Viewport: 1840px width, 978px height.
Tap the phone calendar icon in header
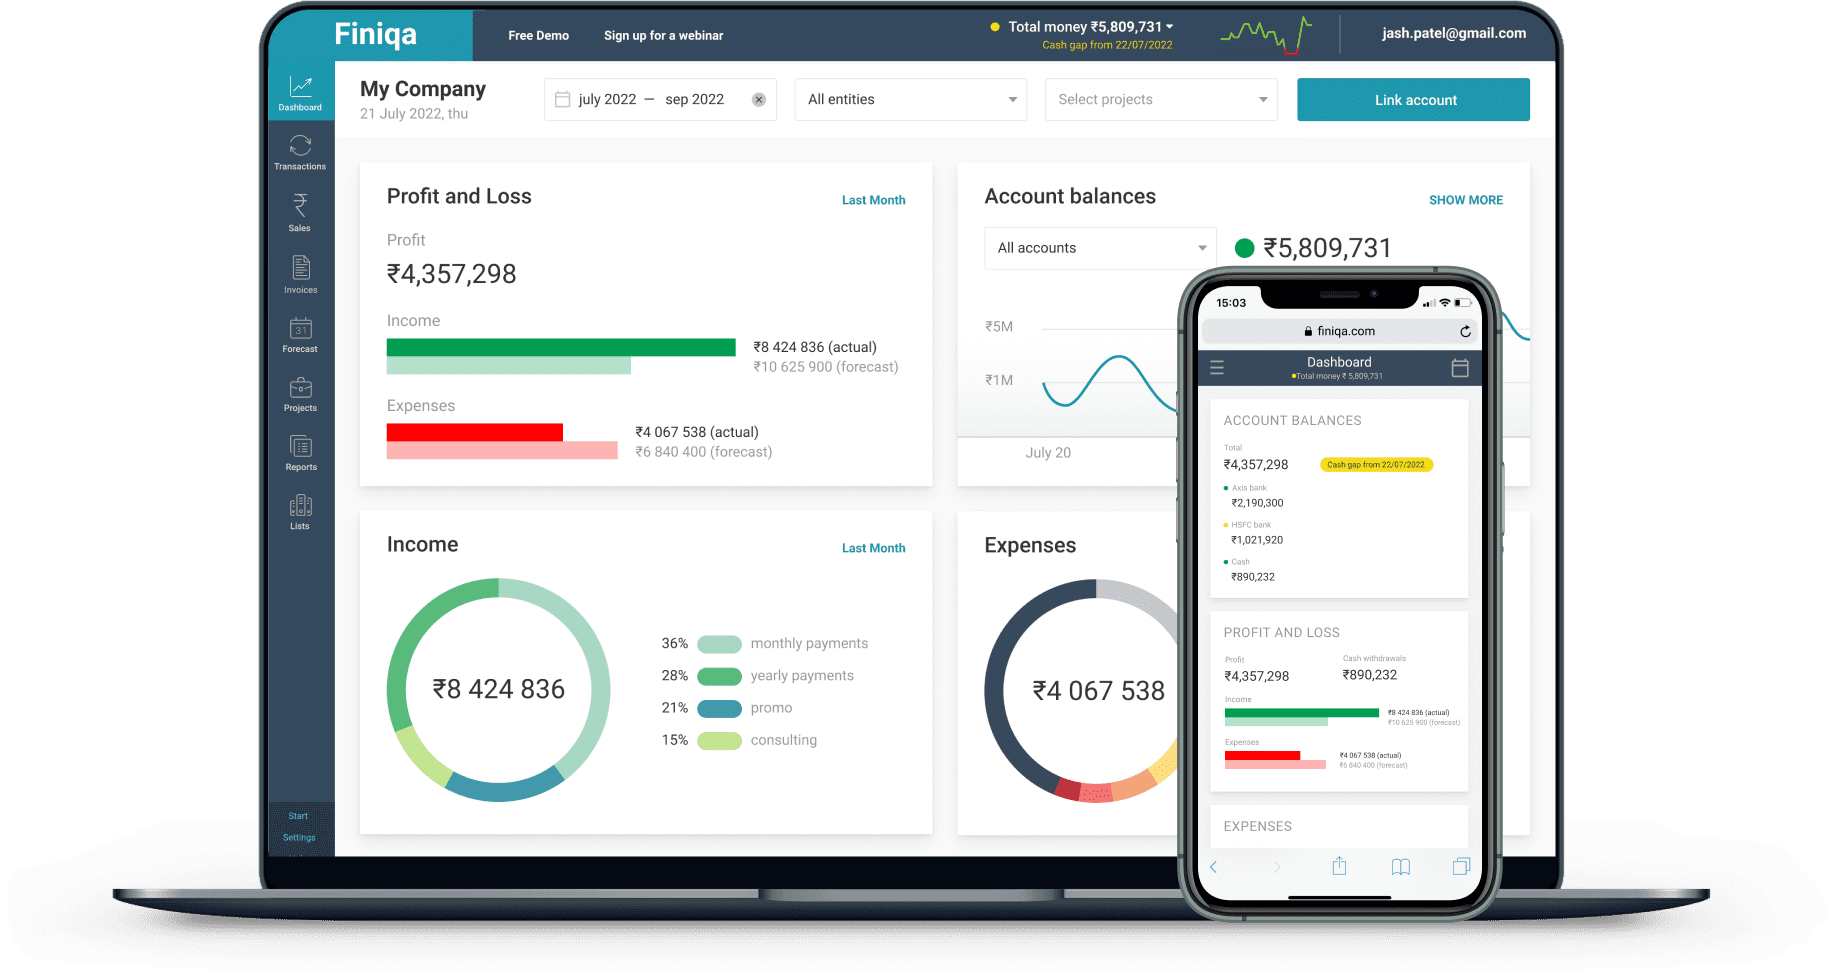coord(1460,368)
